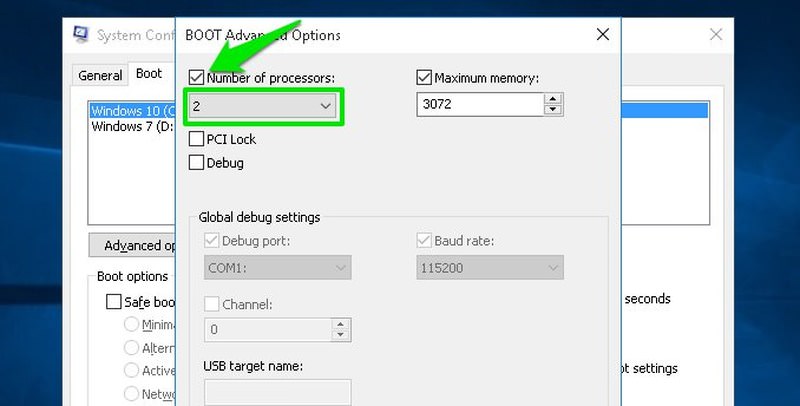
Task: Close the BOOT Advanced Options dialog
Action: (x=603, y=34)
